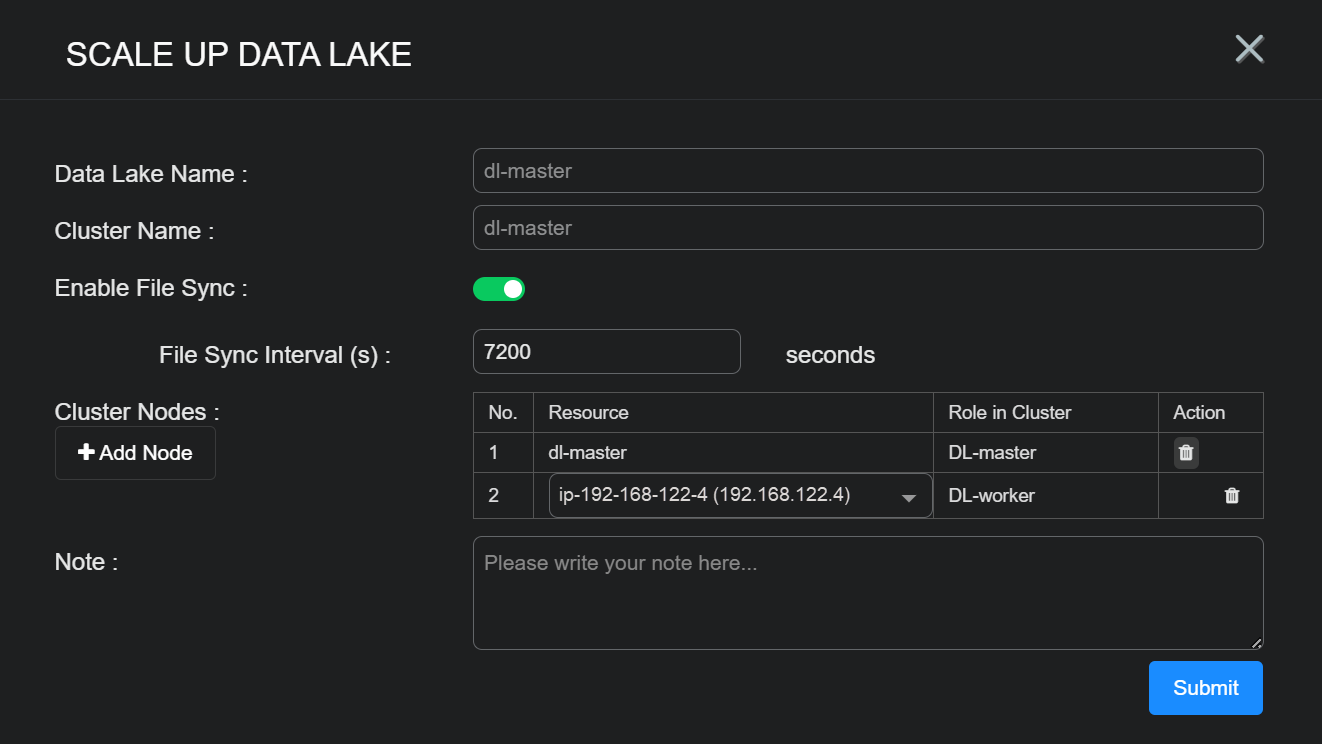Grab the Note textarea resize handle
1322x744 pixels.
pyautogui.click(x=1257, y=643)
